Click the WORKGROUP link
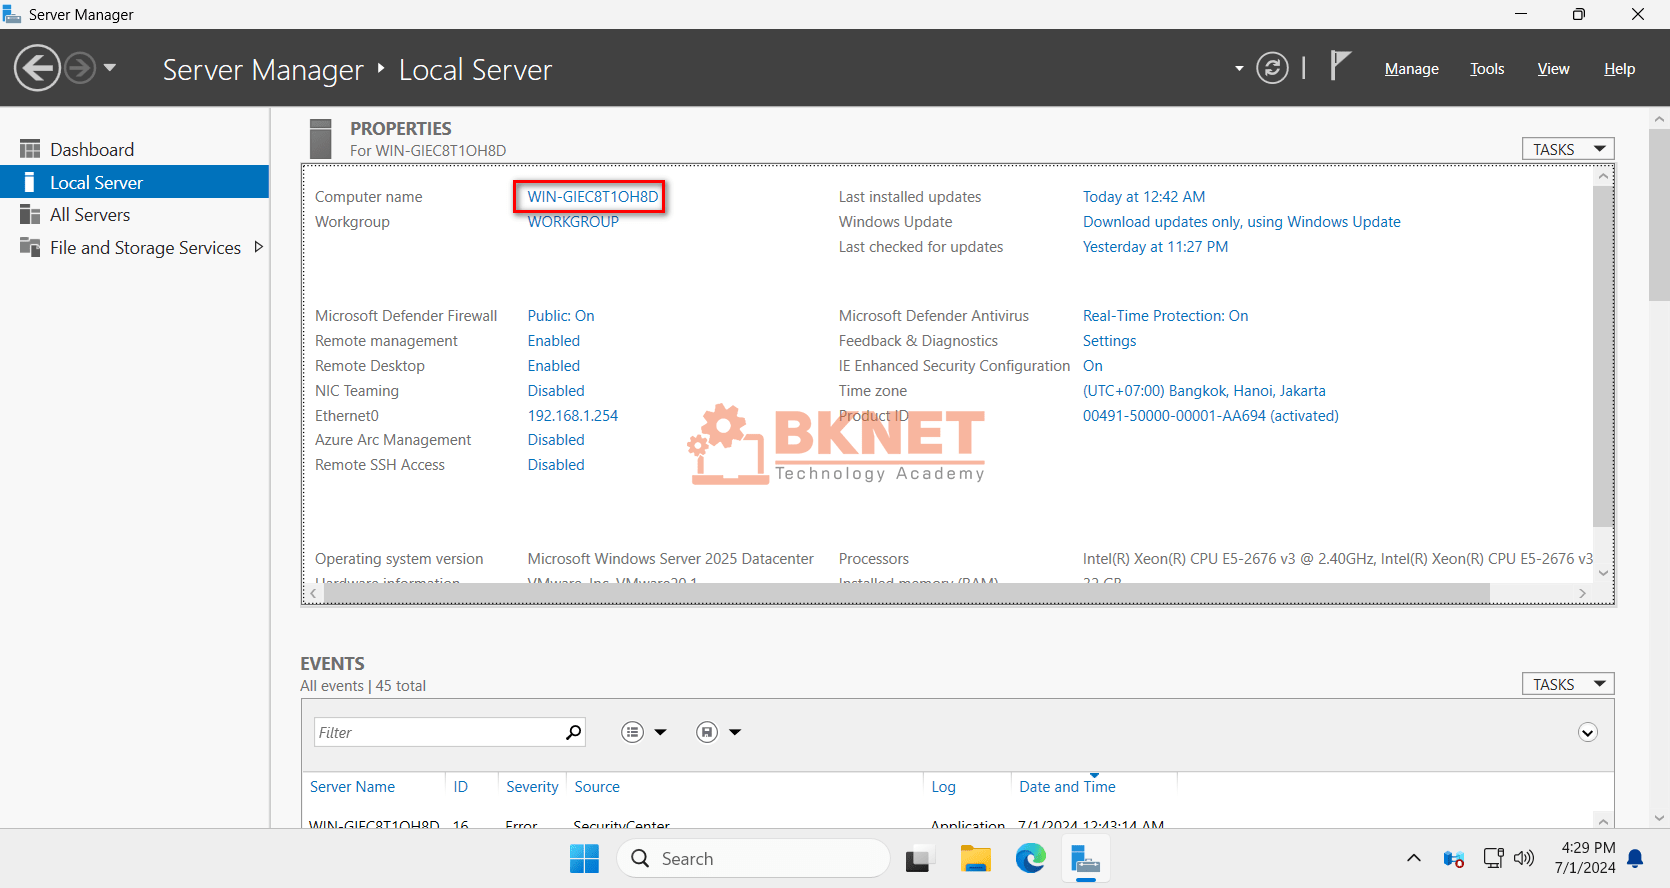Image resolution: width=1670 pixels, height=888 pixels. click(x=573, y=222)
